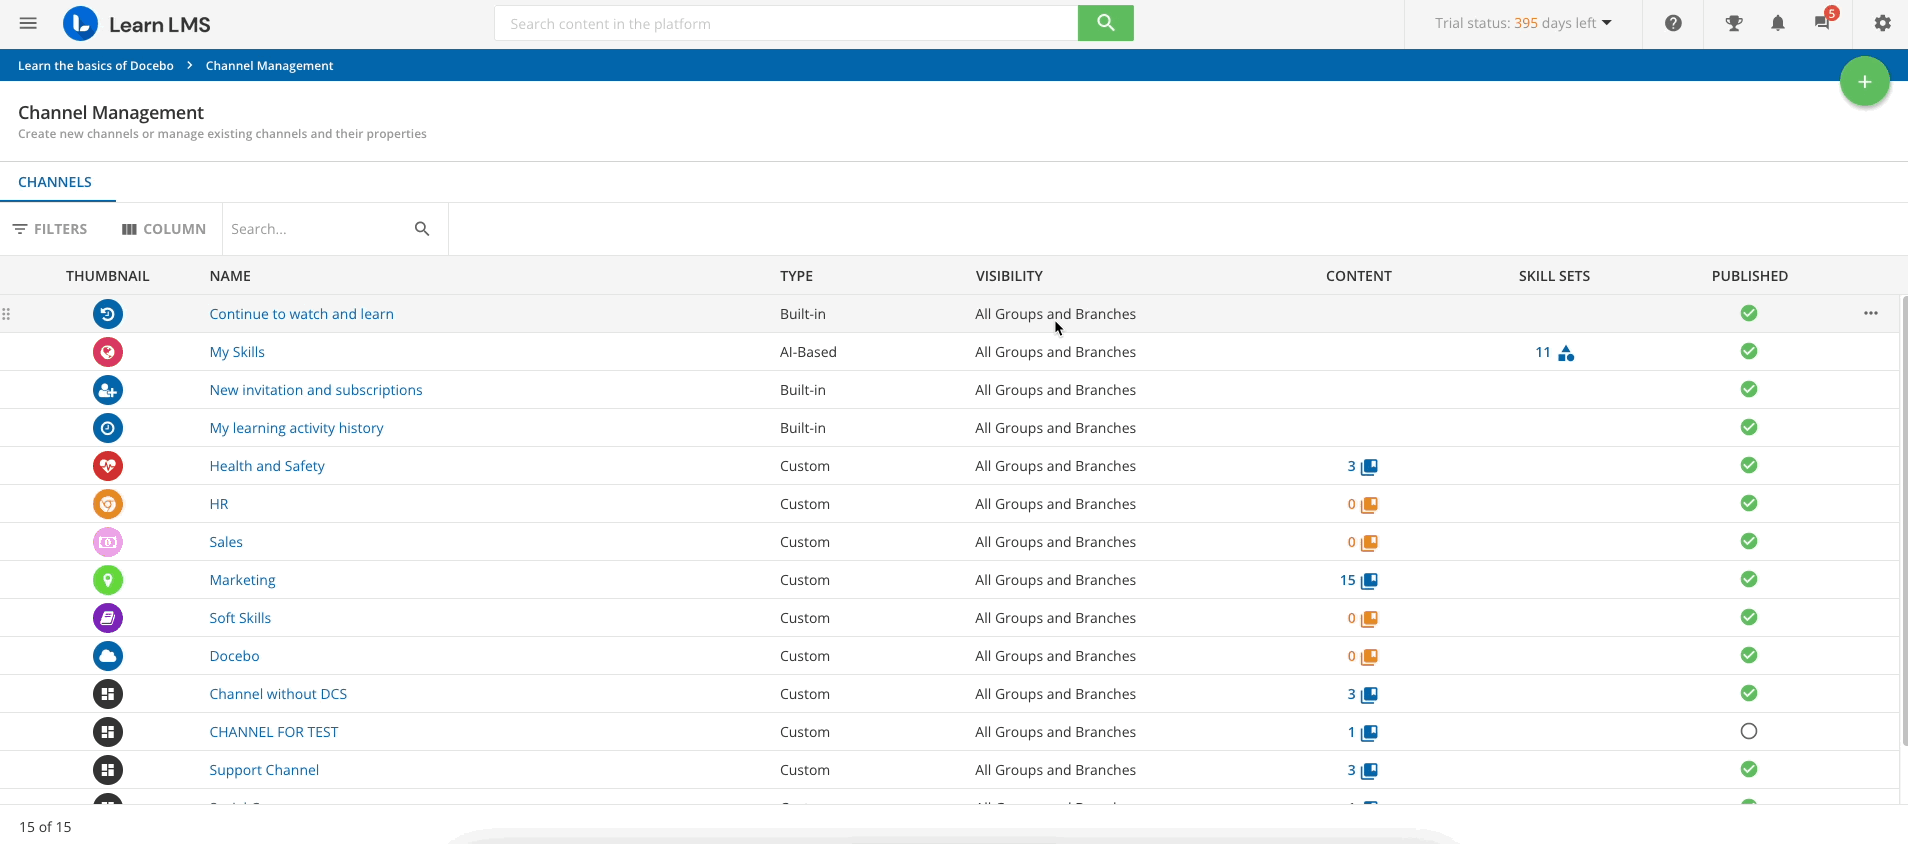This screenshot has height=844, width=1908.
Task: Click the content icon for Health and Safety
Action: [1369, 467]
